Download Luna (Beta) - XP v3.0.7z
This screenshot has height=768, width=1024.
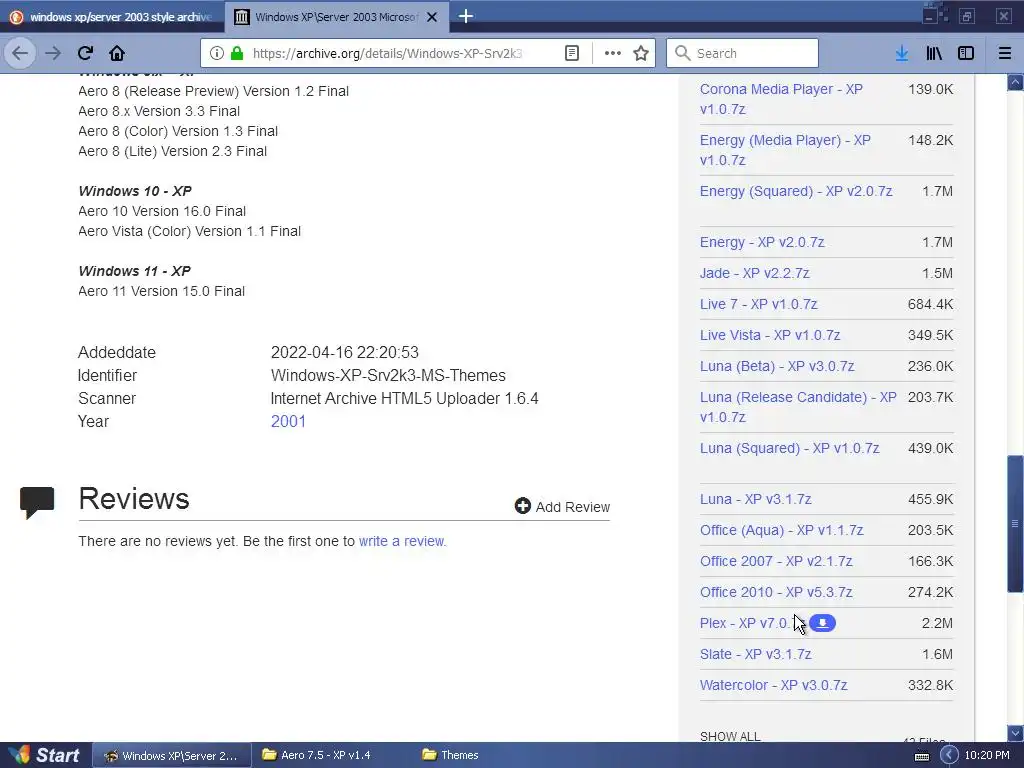click(777, 366)
